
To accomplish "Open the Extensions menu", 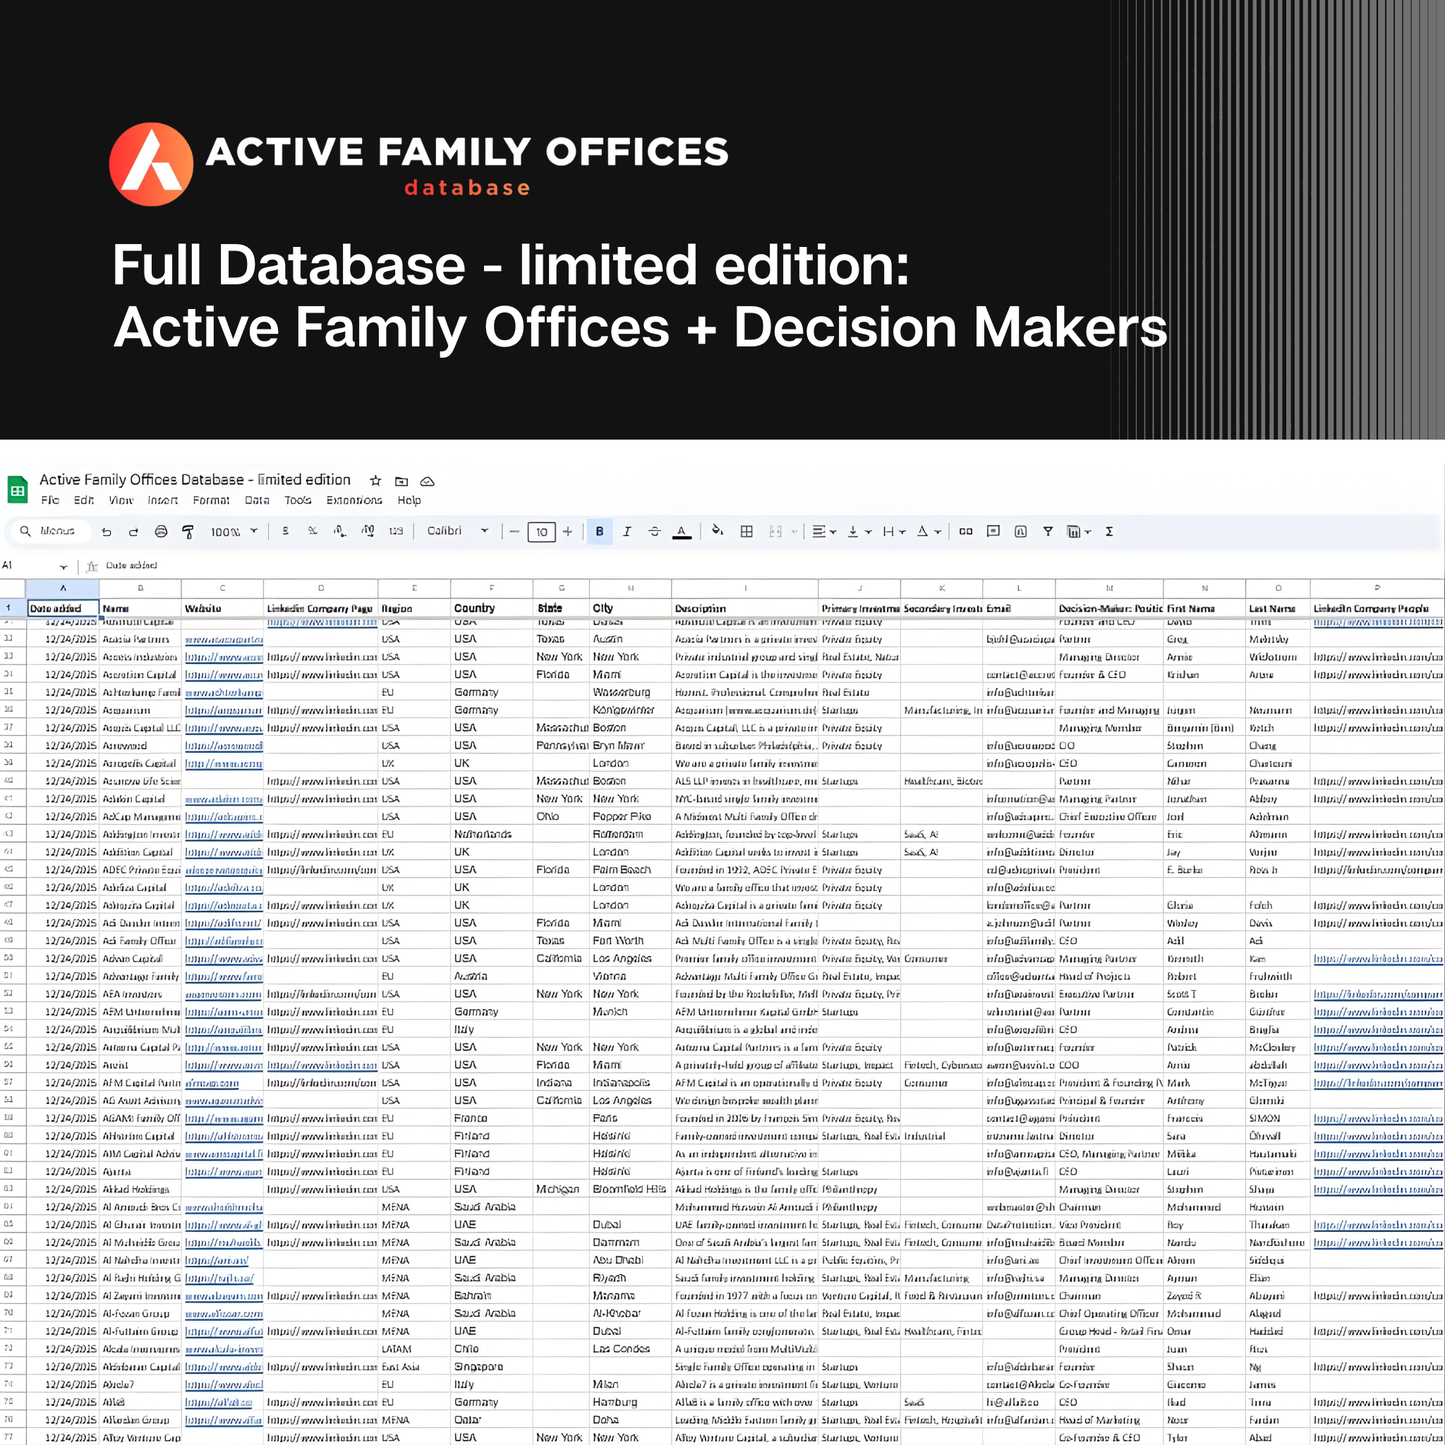I will click(x=354, y=500).
